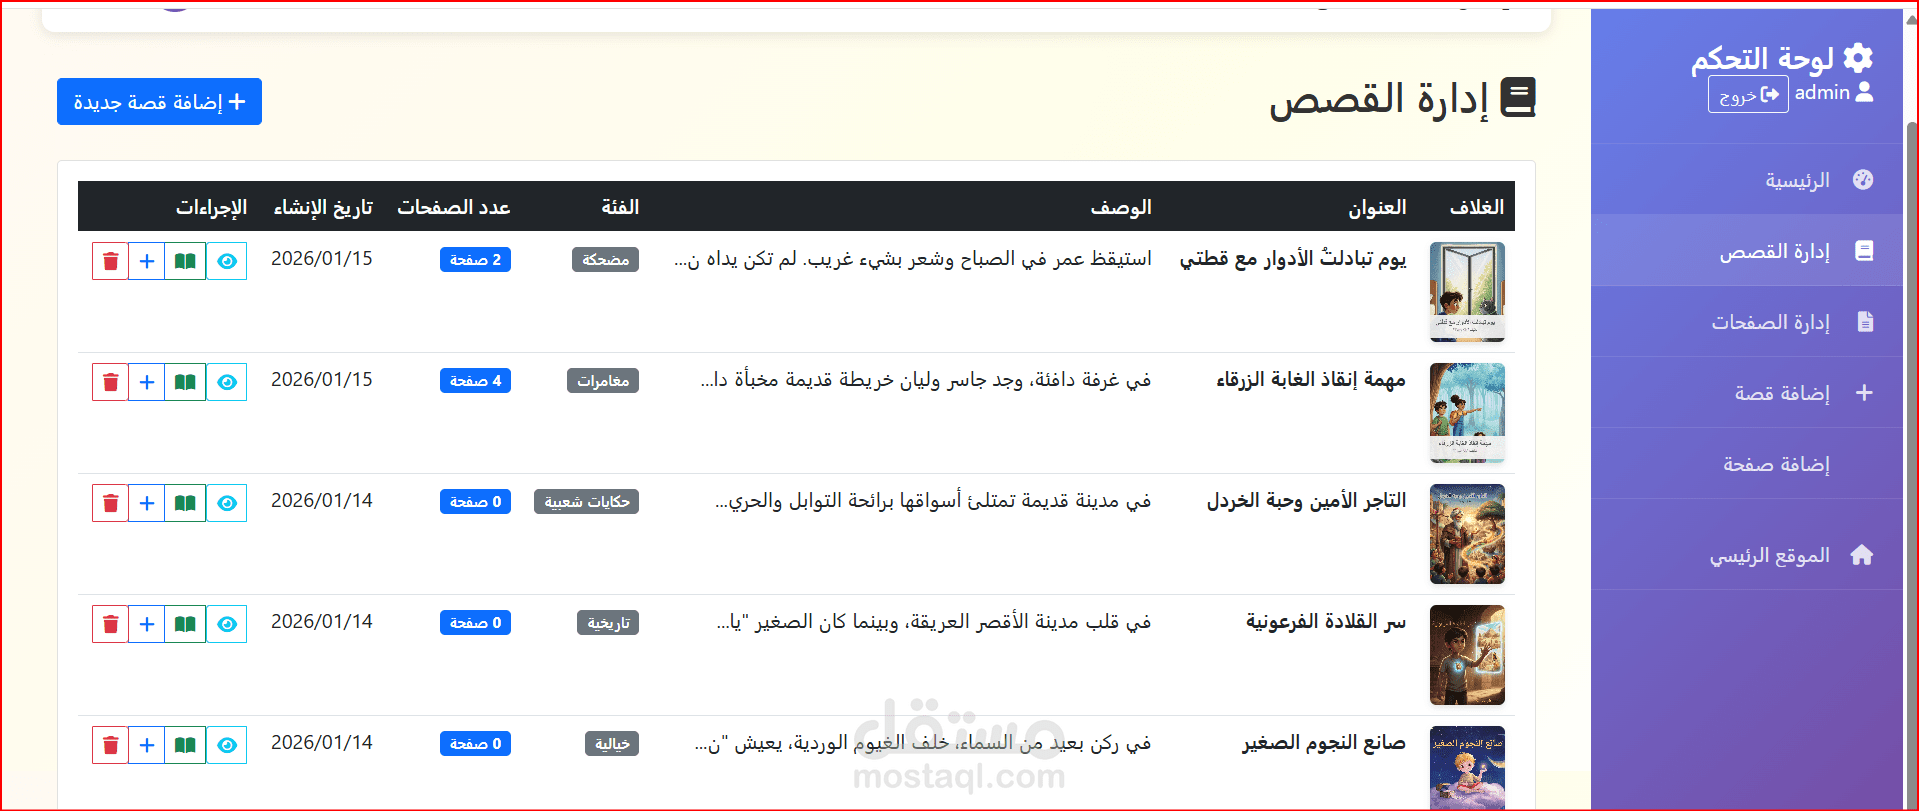The height and width of the screenshot is (811, 1919).
Task: Open book icon for مهمة إنقاذ الغابة الزرقاء
Action: click(185, 382)
